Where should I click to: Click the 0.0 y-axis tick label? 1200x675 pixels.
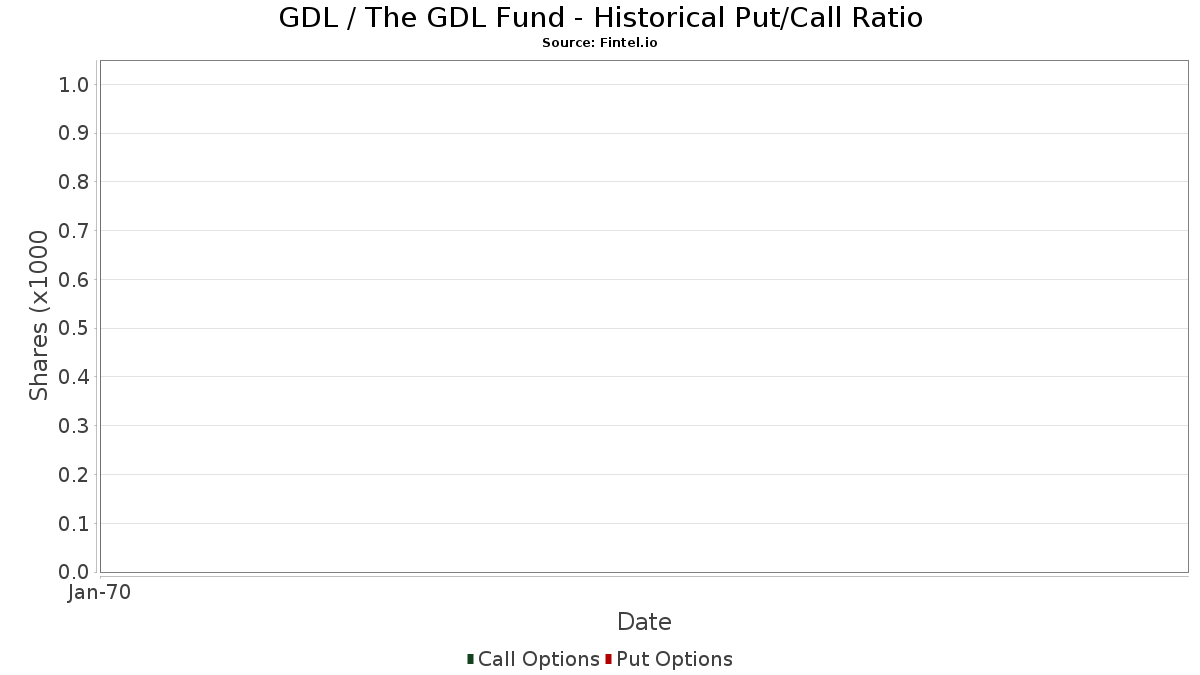pos(74,572)
